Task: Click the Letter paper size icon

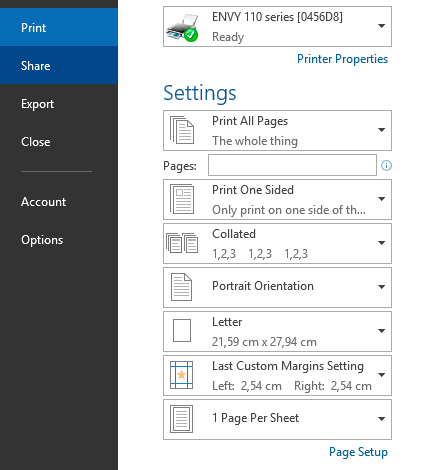Action: pos(182,331)
